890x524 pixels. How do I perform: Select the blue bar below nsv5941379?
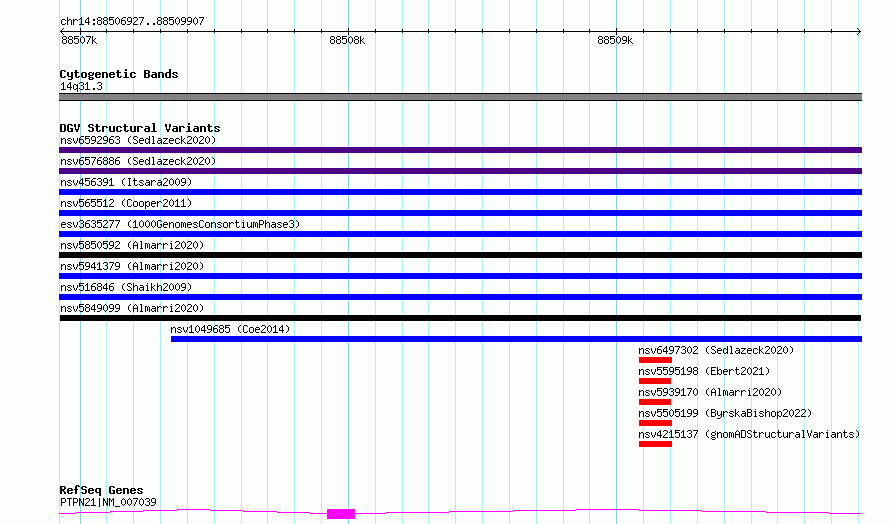point(460,276)
